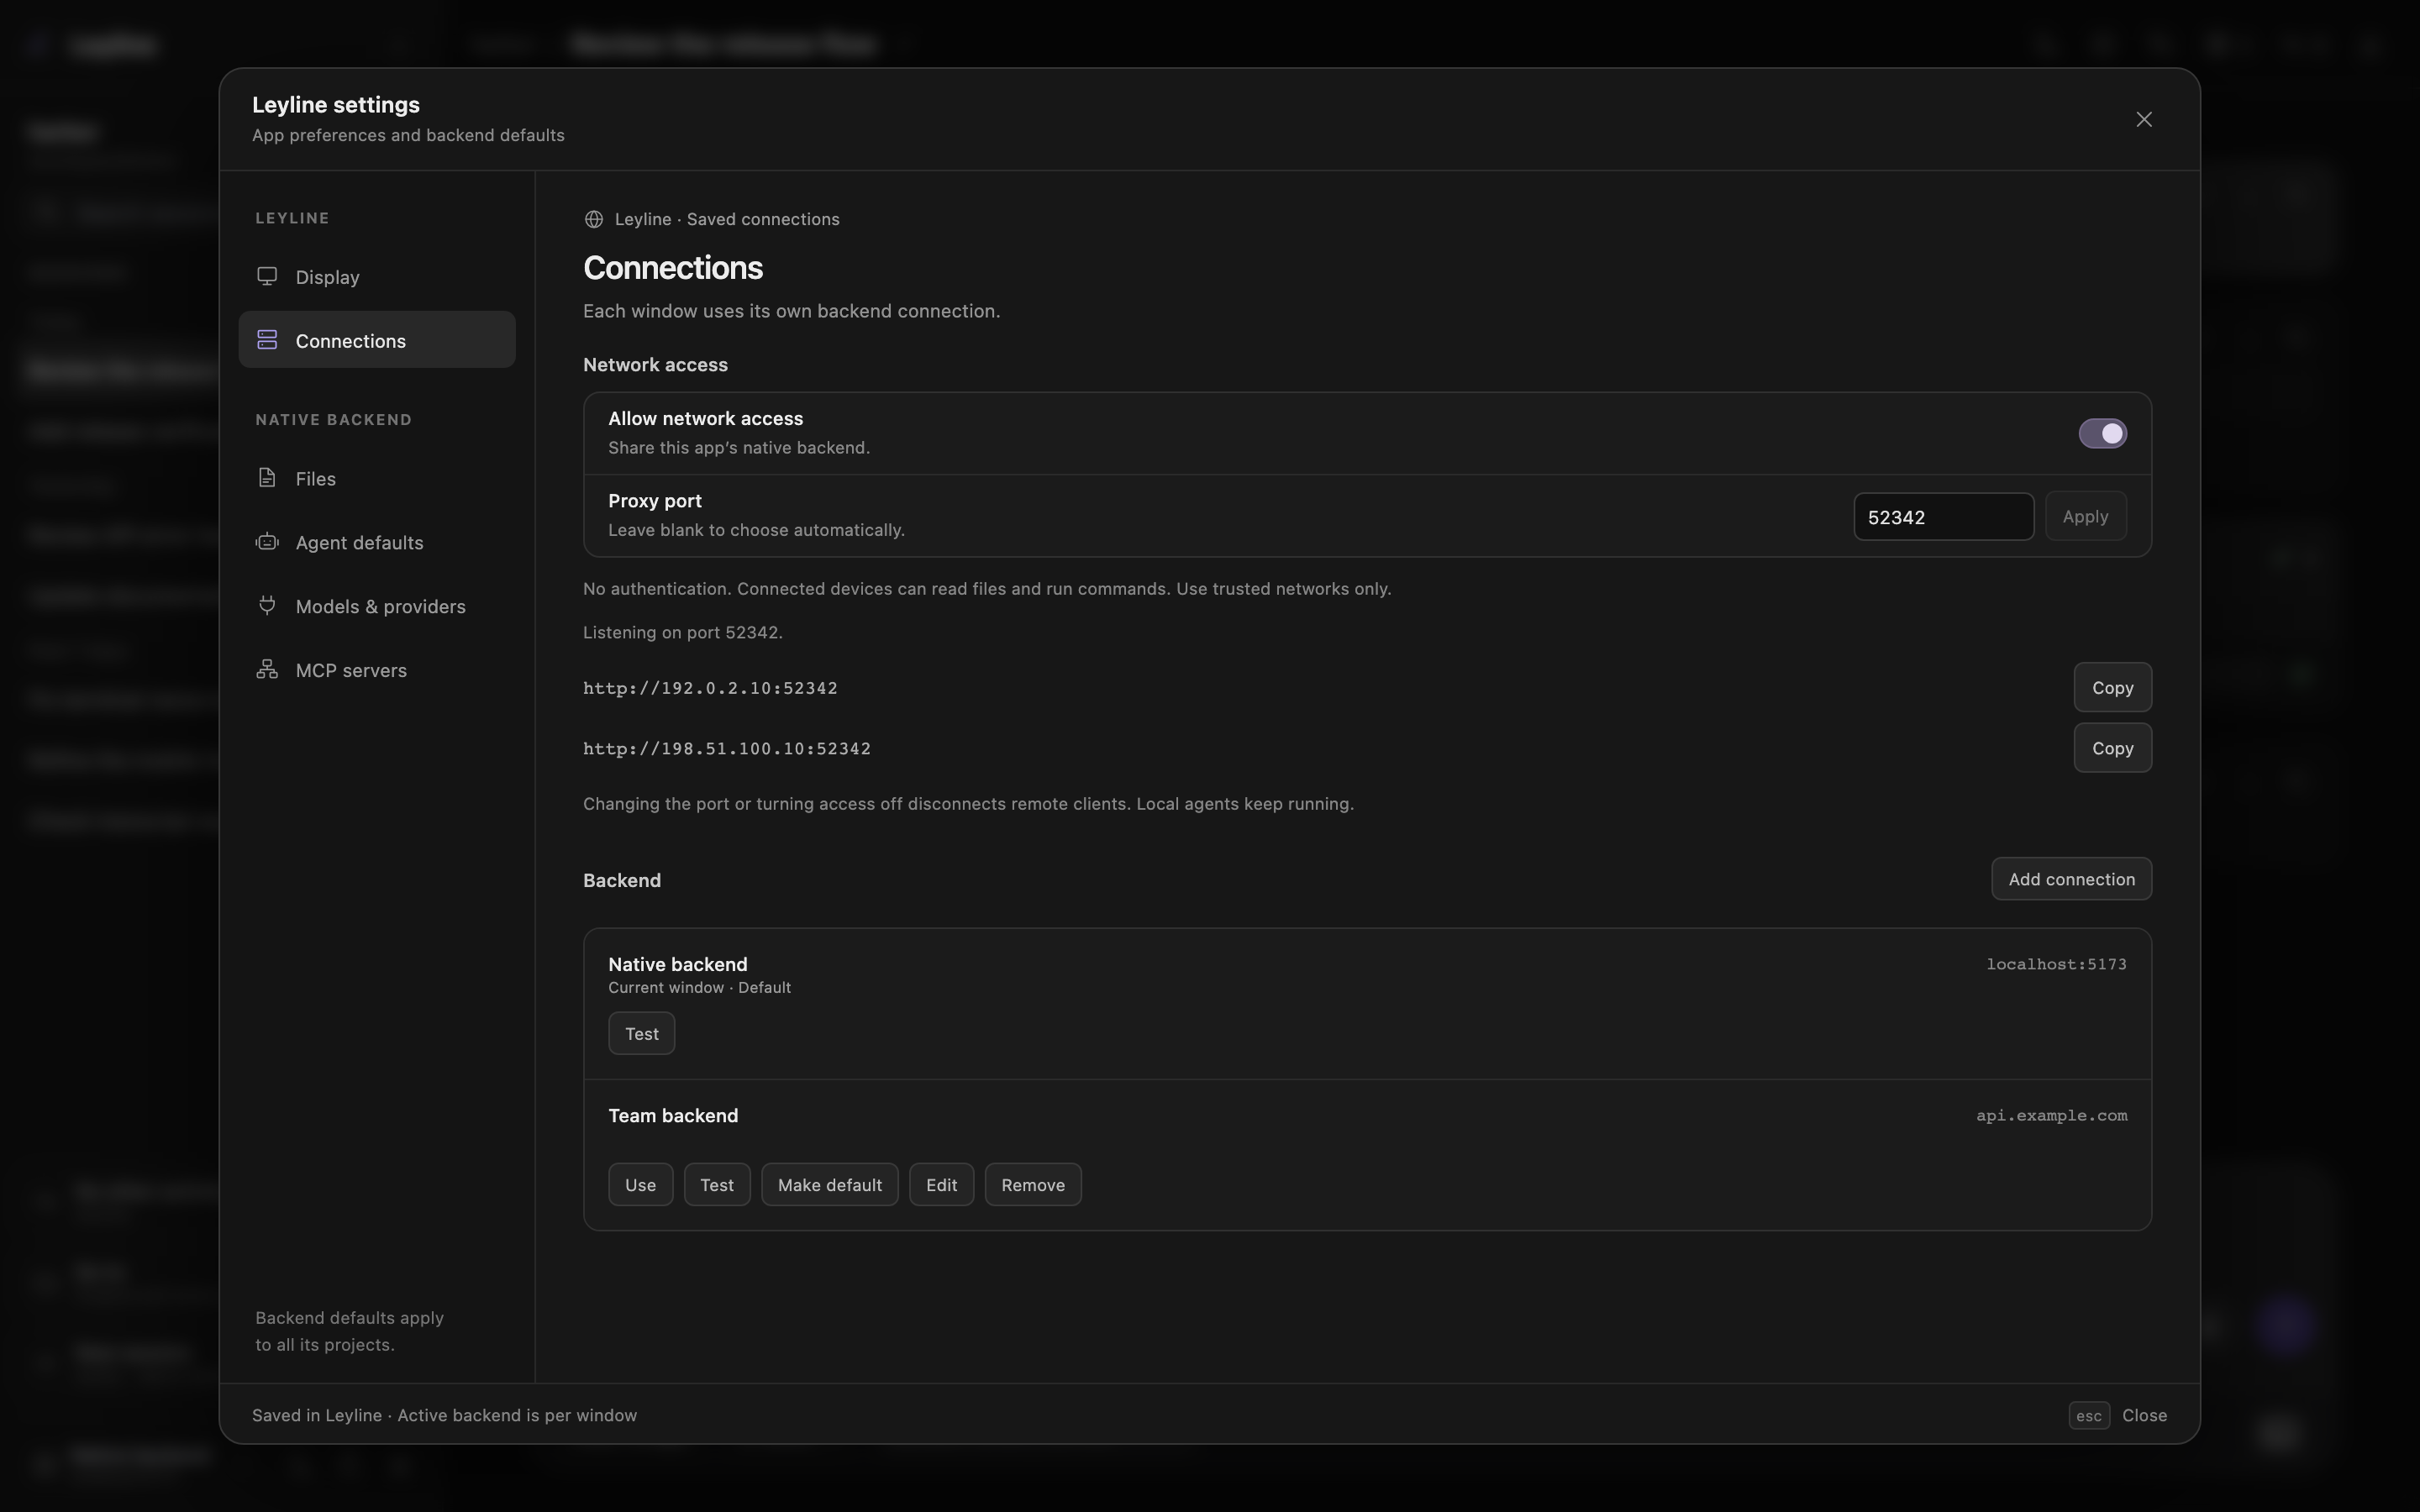Click the http://198.51.100.10:52342 URL text
The height and width of the screenshot is (1512, 2420).
coord(727,749)
